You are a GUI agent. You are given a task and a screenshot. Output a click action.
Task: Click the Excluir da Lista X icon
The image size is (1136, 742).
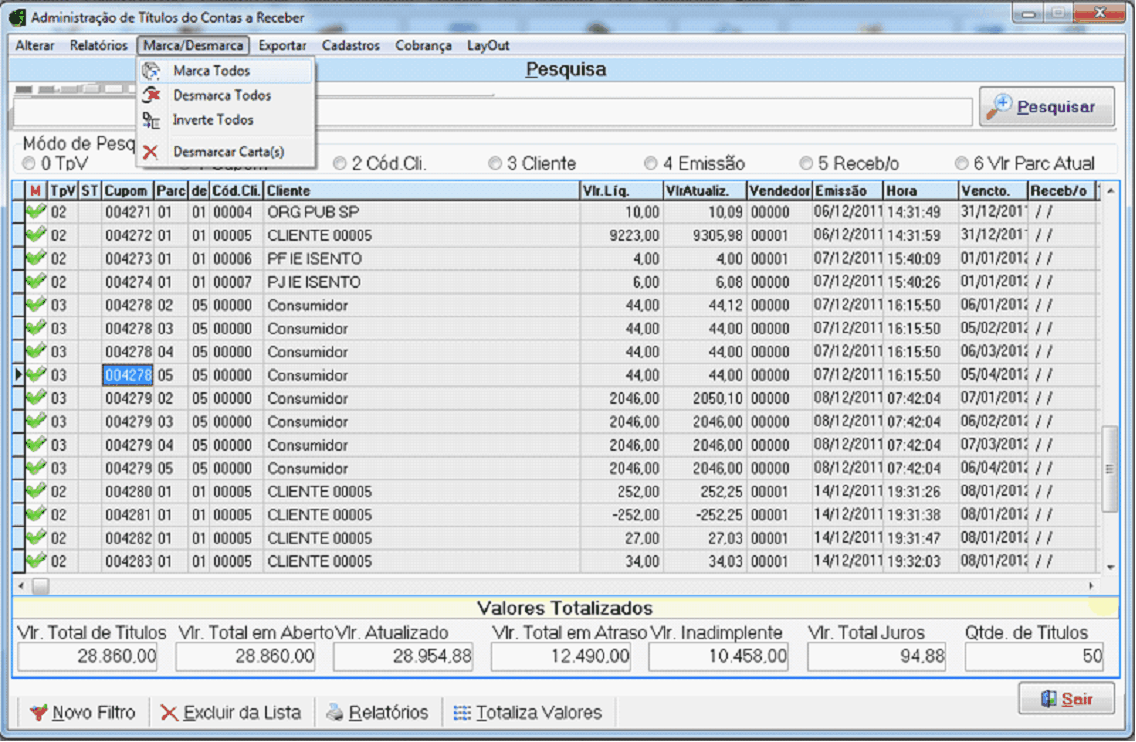tap(169, 713)
